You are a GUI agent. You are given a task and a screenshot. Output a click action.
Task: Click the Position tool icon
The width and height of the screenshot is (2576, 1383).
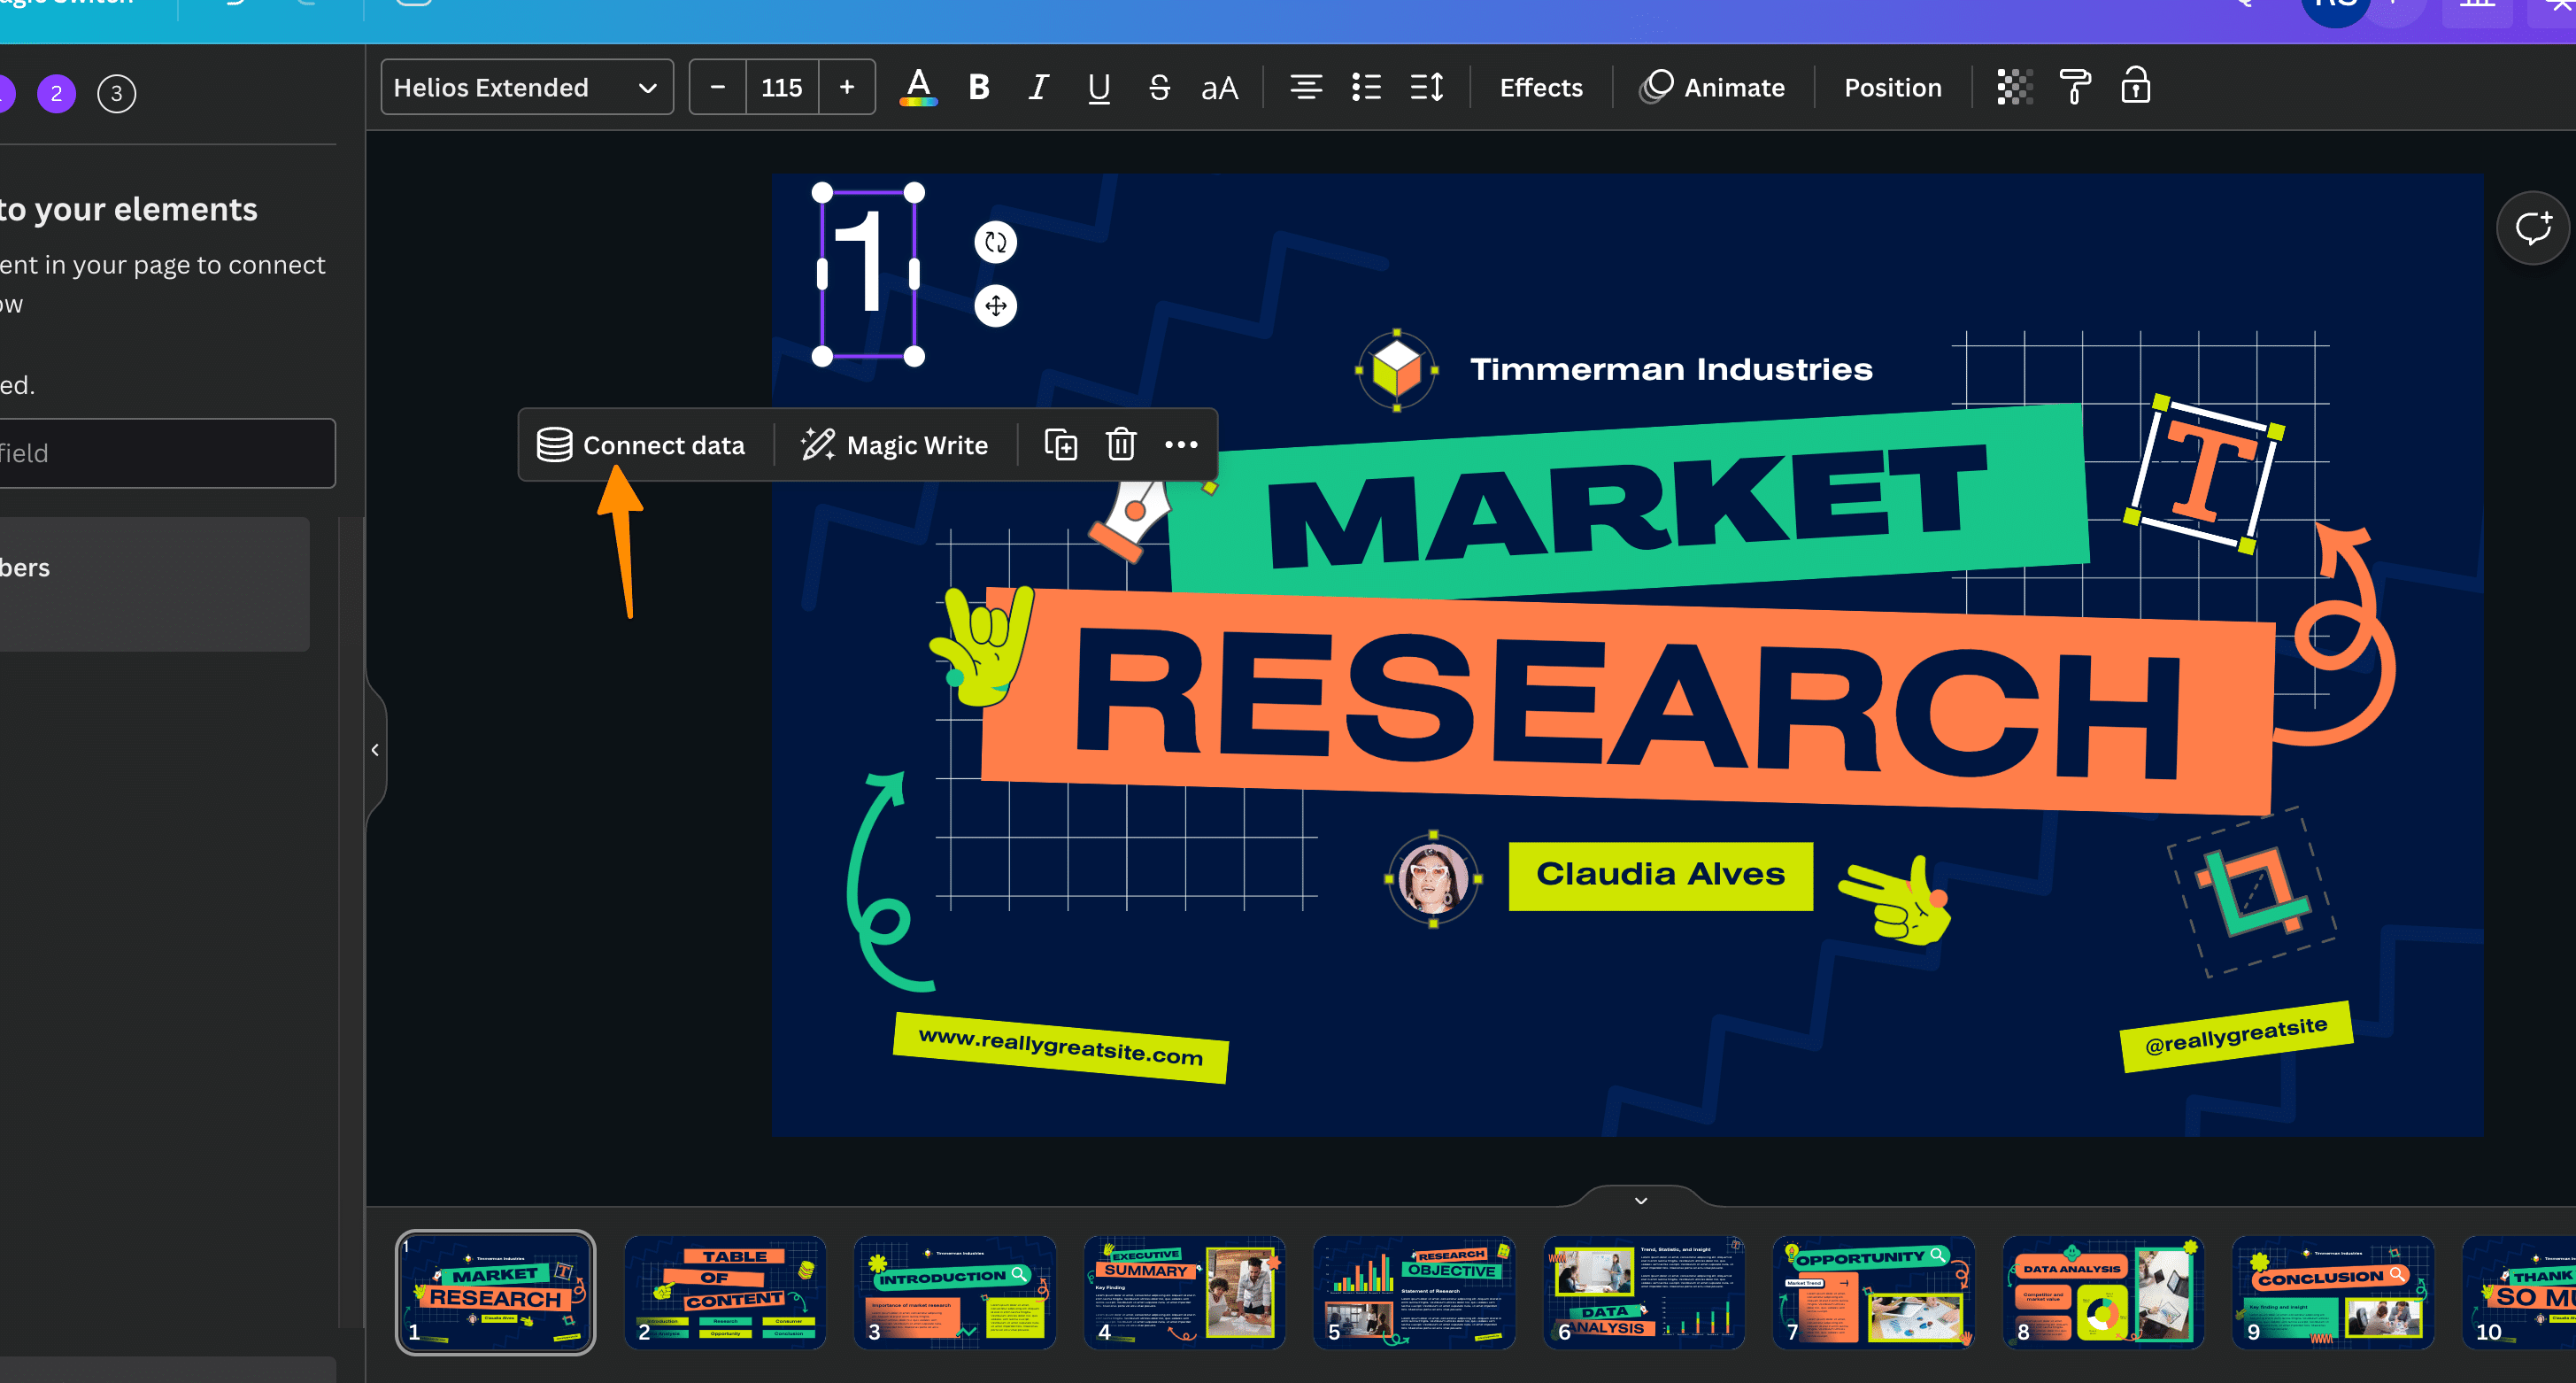point(1891,87)
